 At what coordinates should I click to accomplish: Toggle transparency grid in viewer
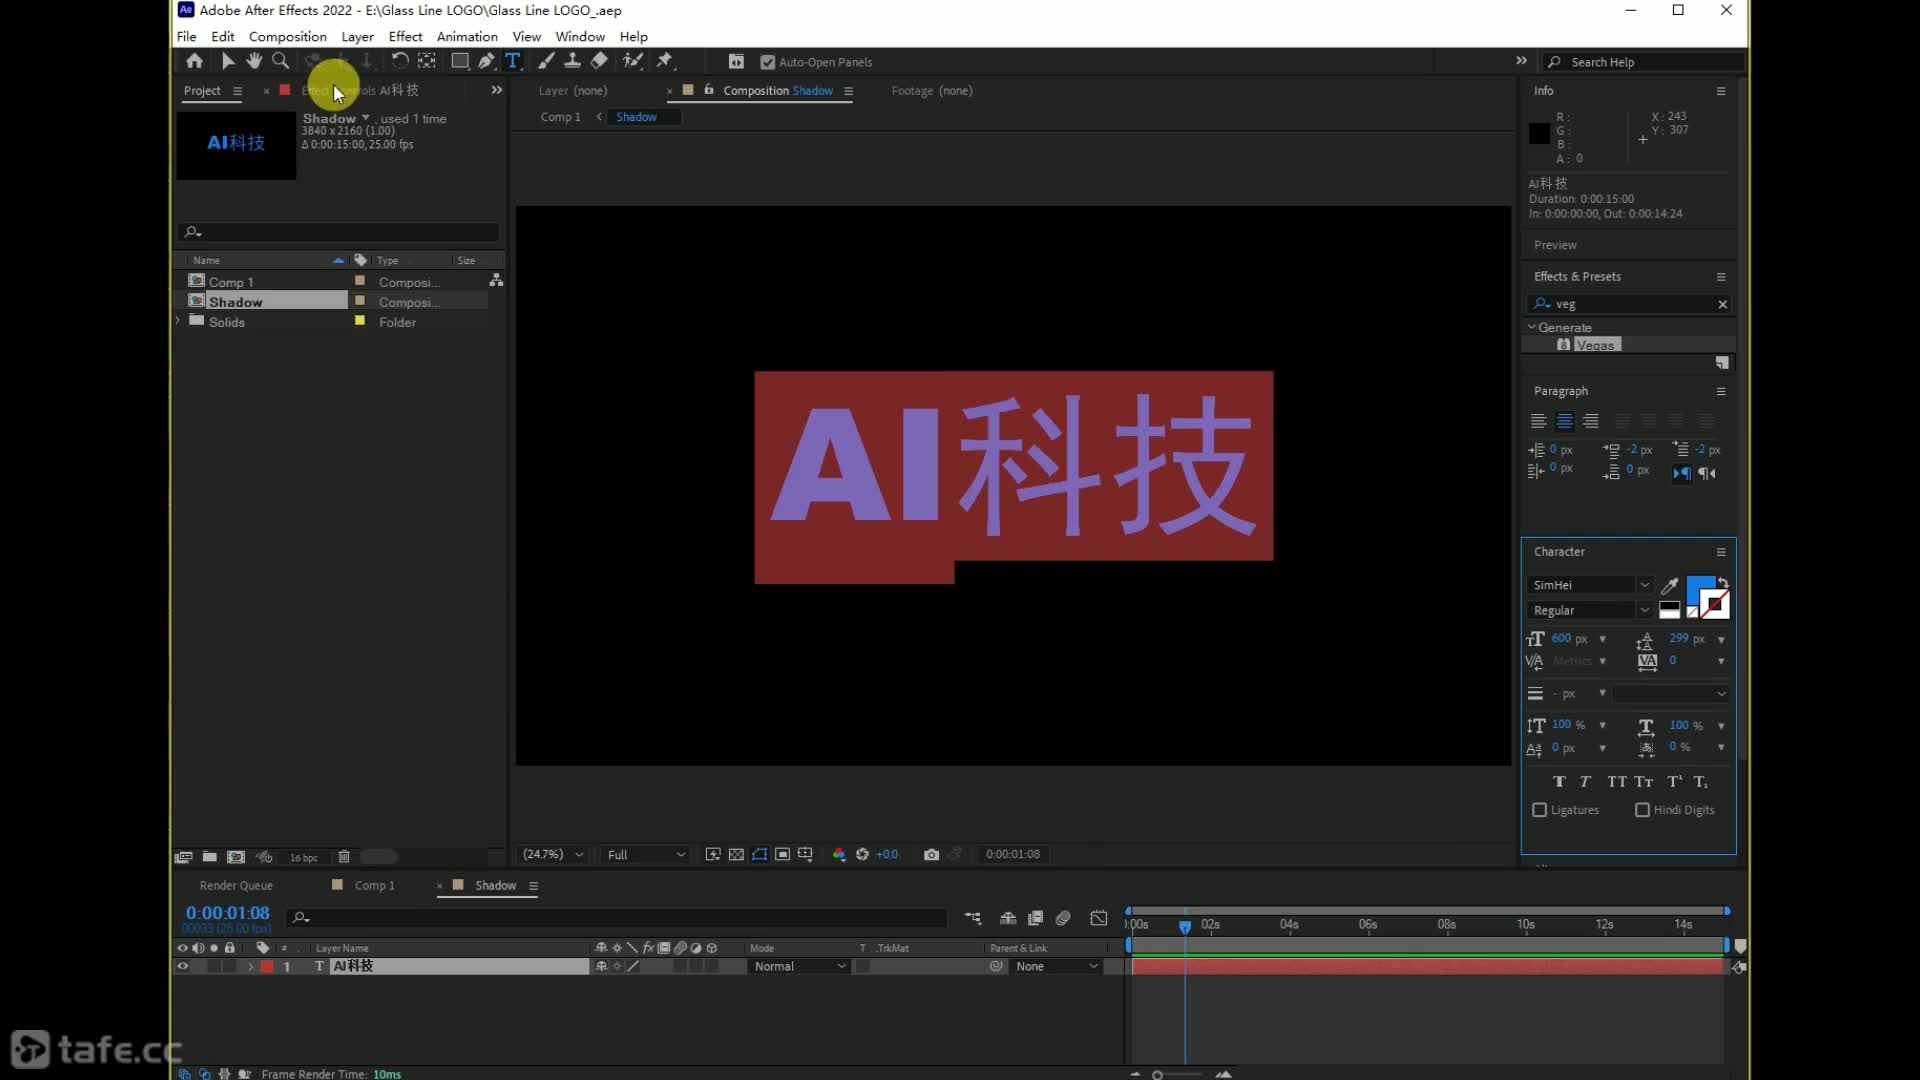coord(736,855)
